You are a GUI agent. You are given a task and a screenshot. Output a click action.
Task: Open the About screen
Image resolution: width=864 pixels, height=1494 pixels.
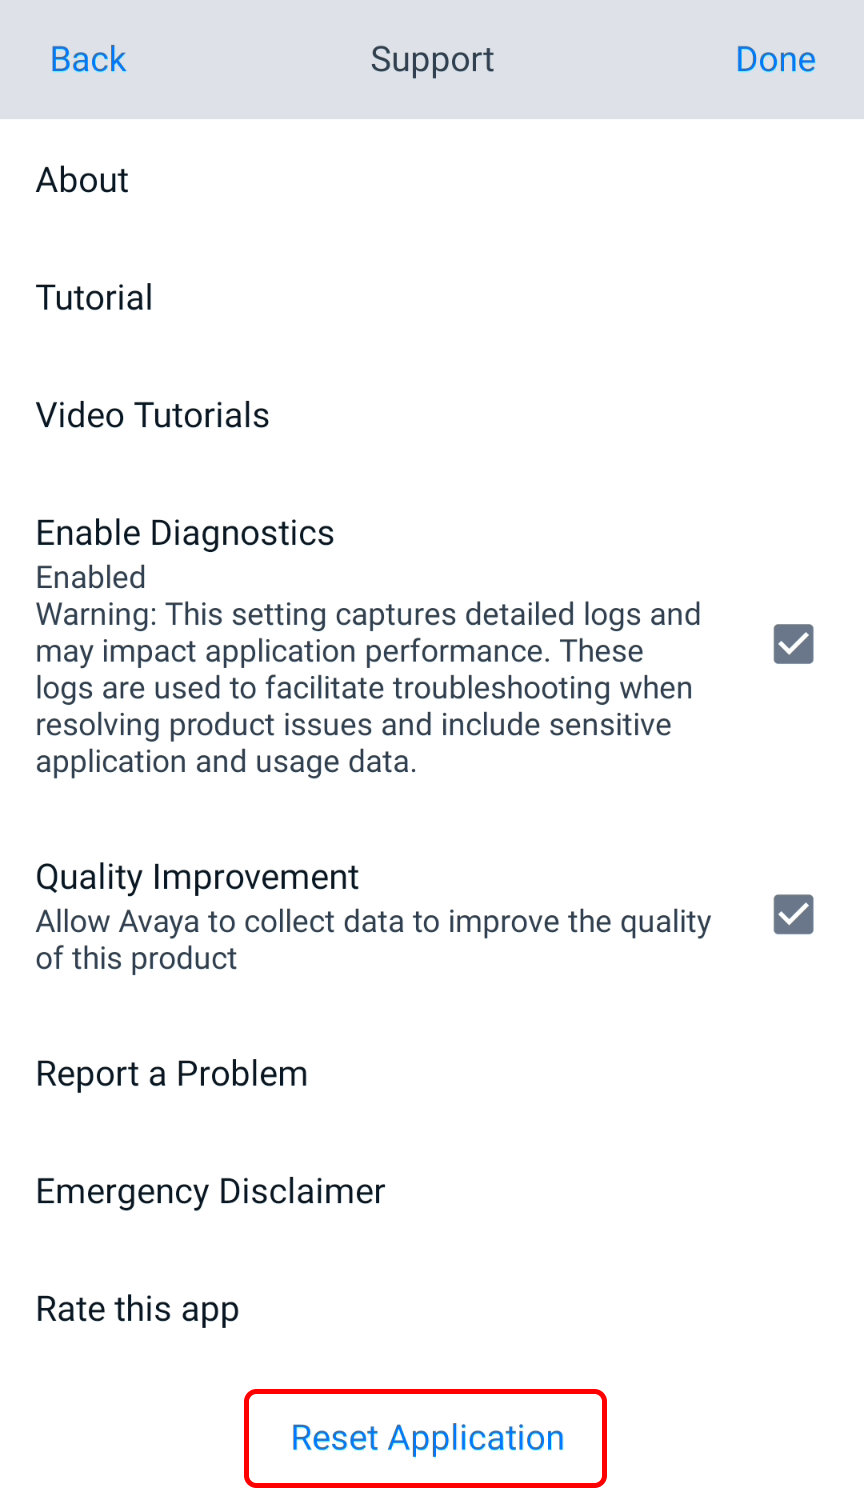[82, 181]
